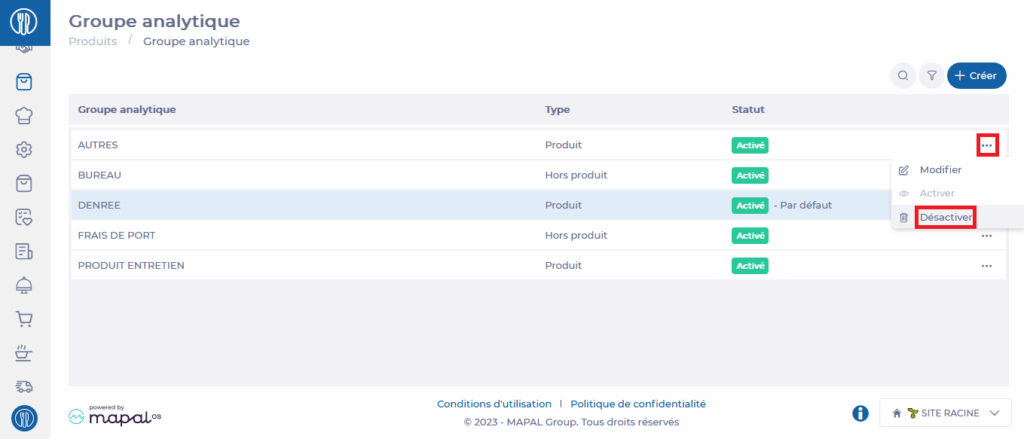Open the settings gear in sidebar
Image resolution: width=1024 pixels, height=439 pixels.
pos(25,150)
